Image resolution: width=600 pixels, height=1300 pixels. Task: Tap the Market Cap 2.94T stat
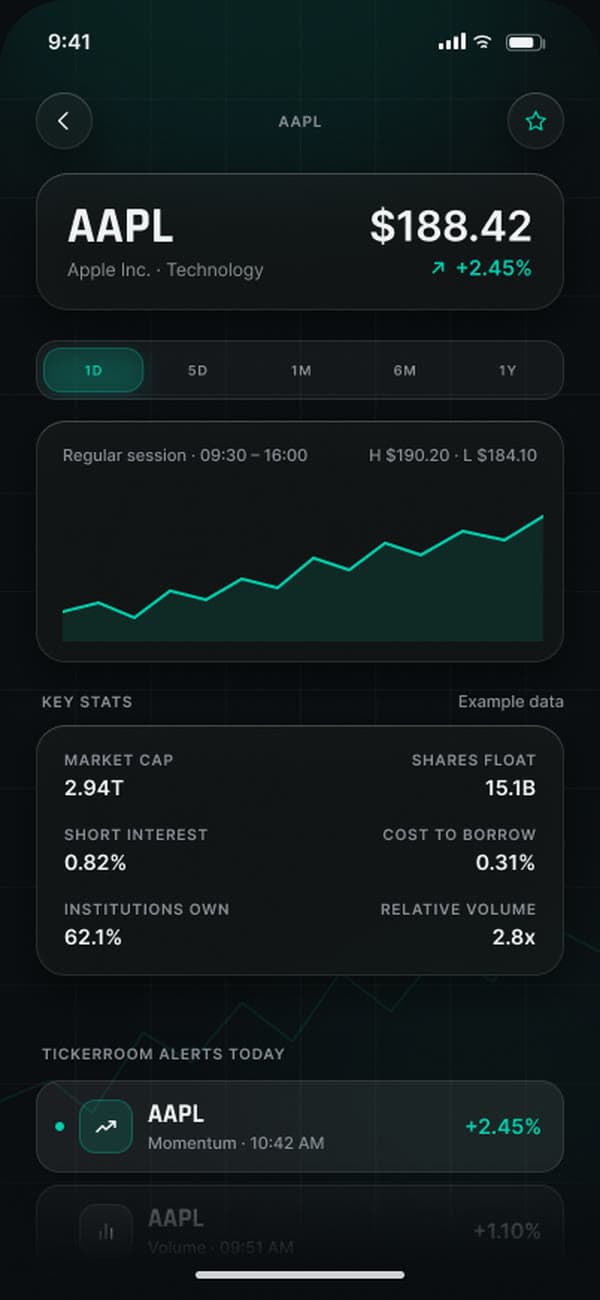tap(119, 775)
